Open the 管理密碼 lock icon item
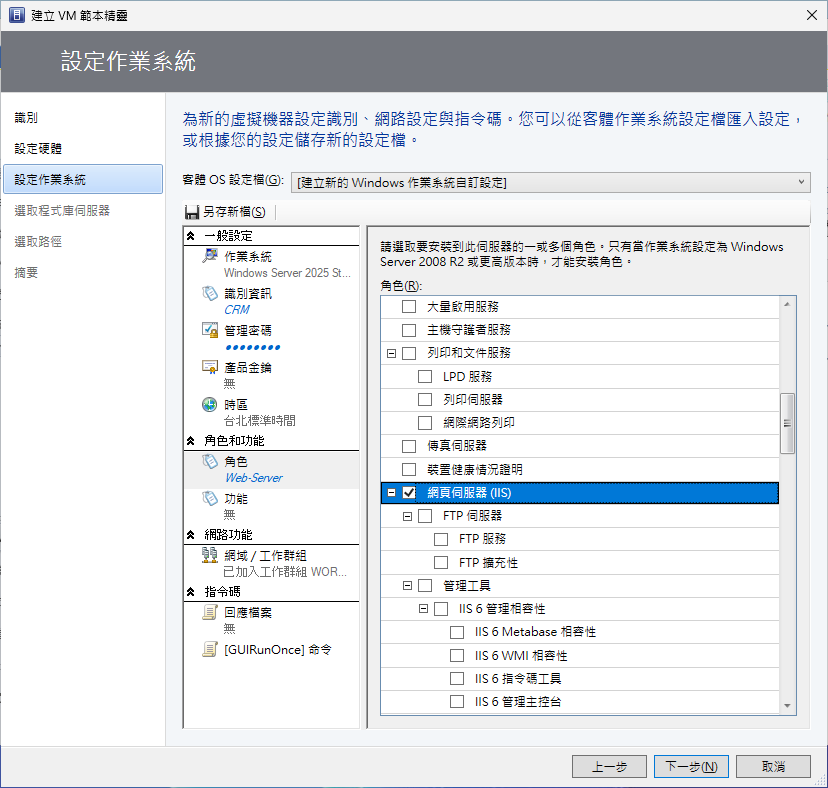This screenshot has height=788, width=828. [210, 330]
